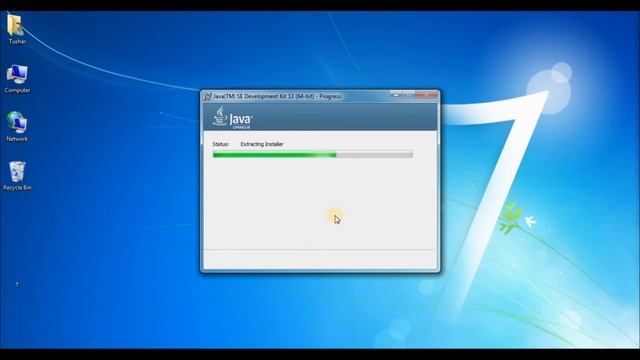The image size is (640, 360).
Task: Close the Java installer window
Action: point(427,95)
